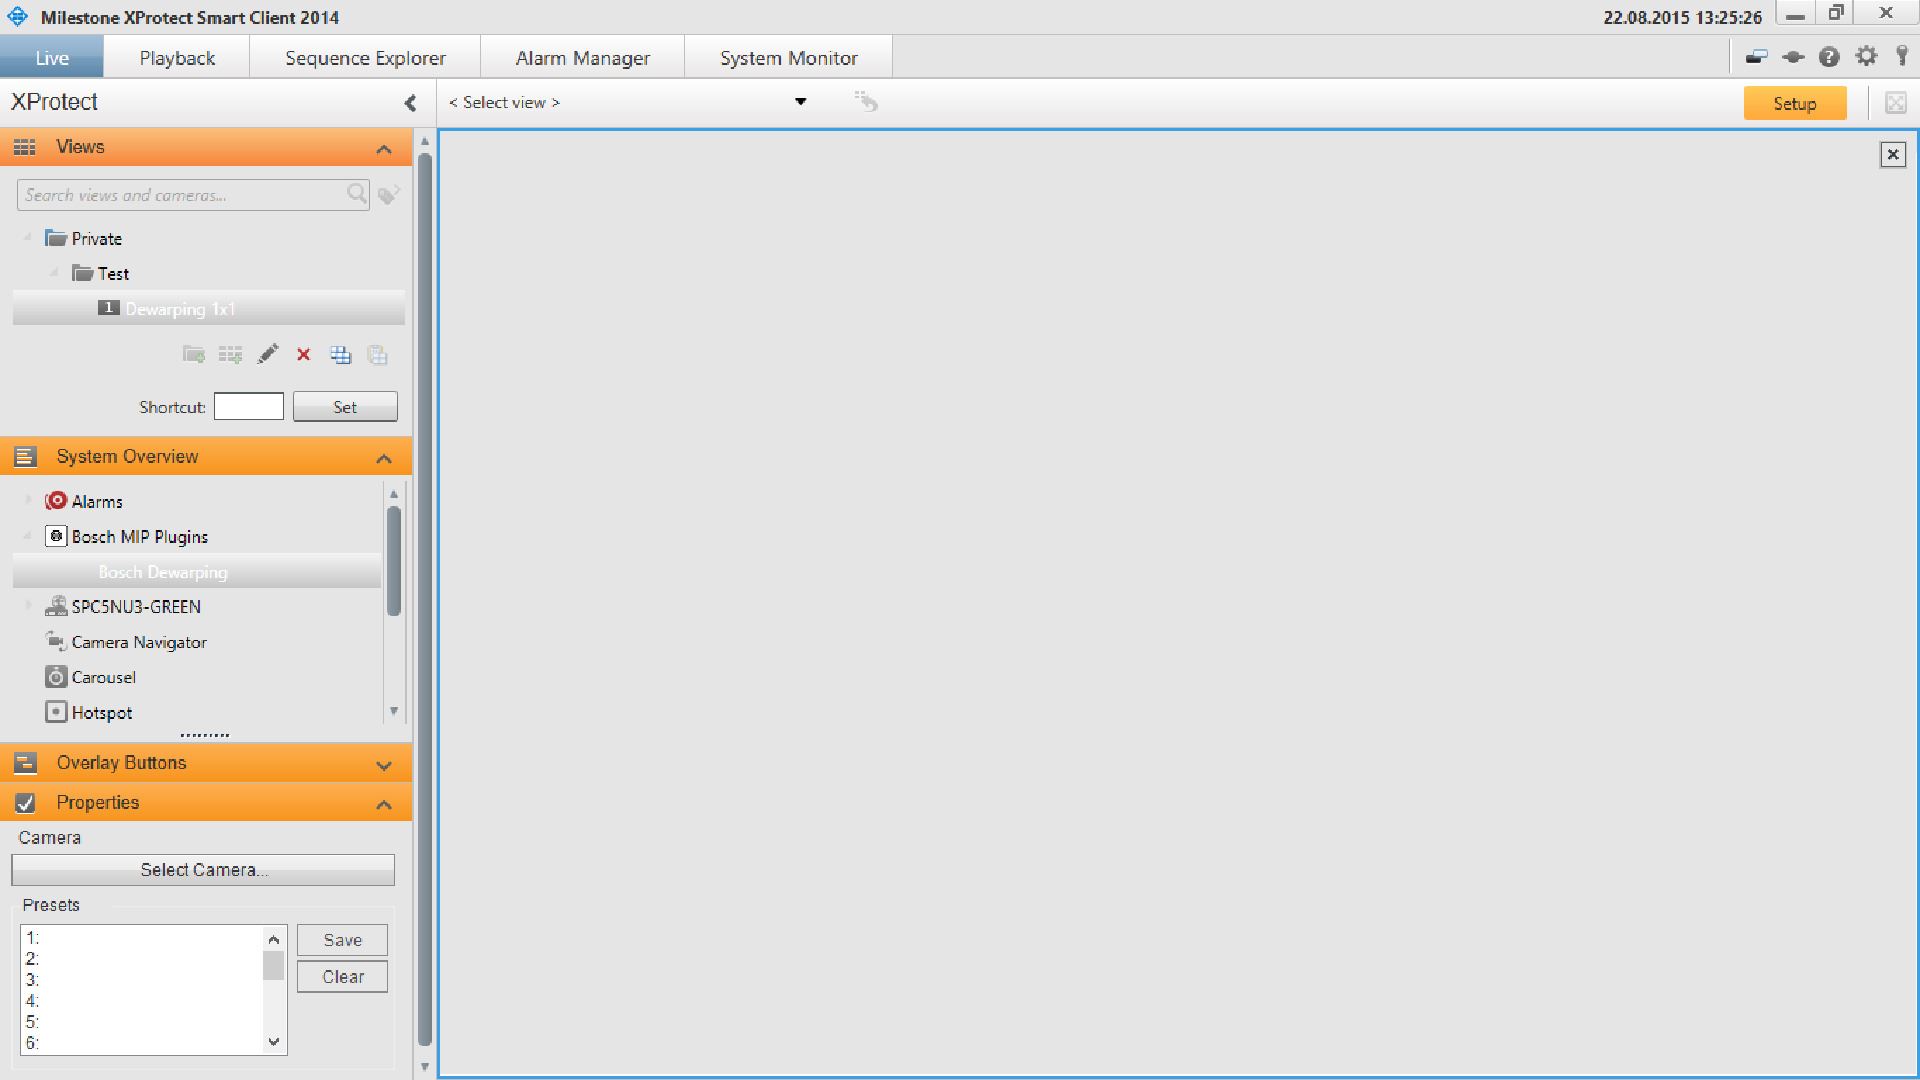
Task: Click the Presets list scrollbar thumb
Action: coord(273,965)
